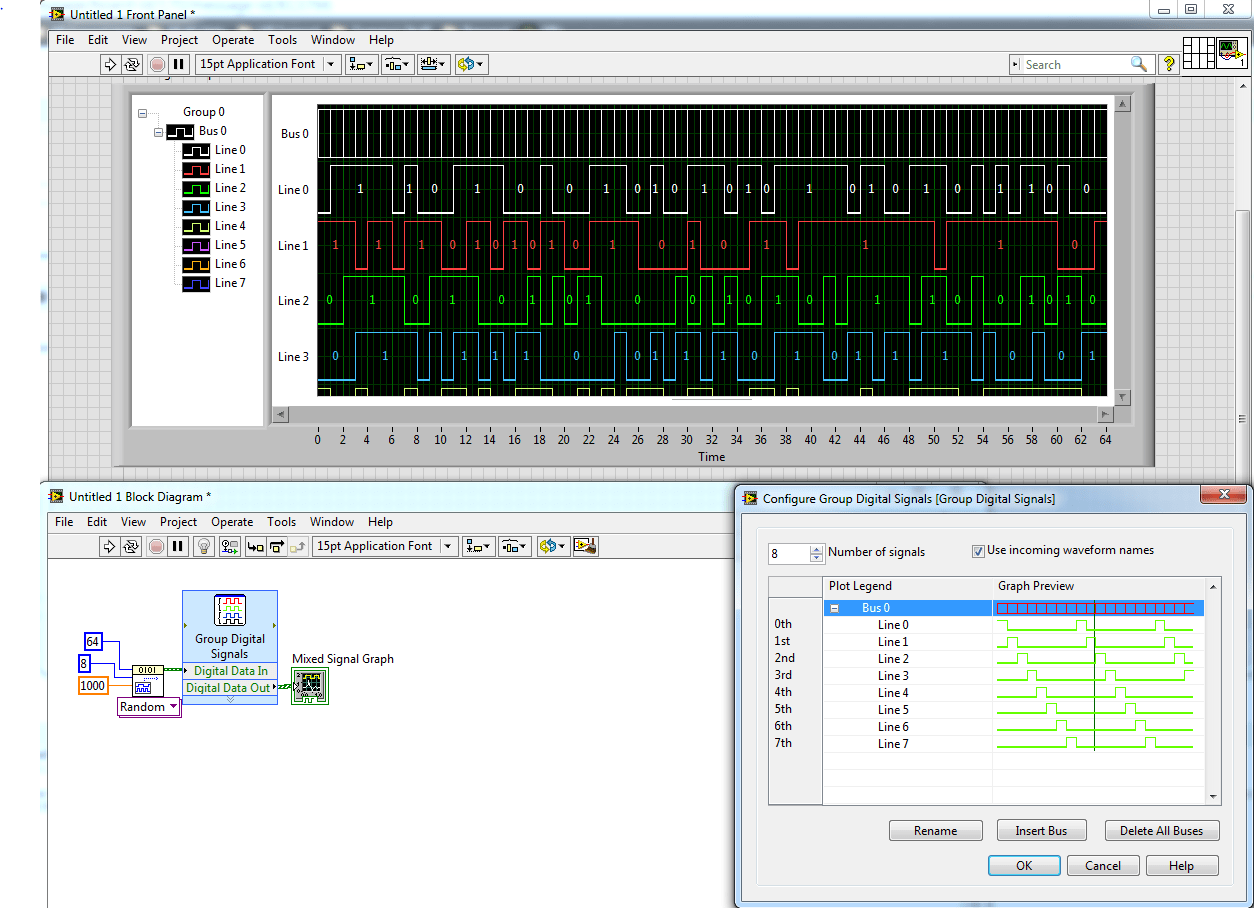This screenshot has width=1254, height=908.
Task: Open the Operate menu in Front Panel
Action: click(x=232, y=40)
